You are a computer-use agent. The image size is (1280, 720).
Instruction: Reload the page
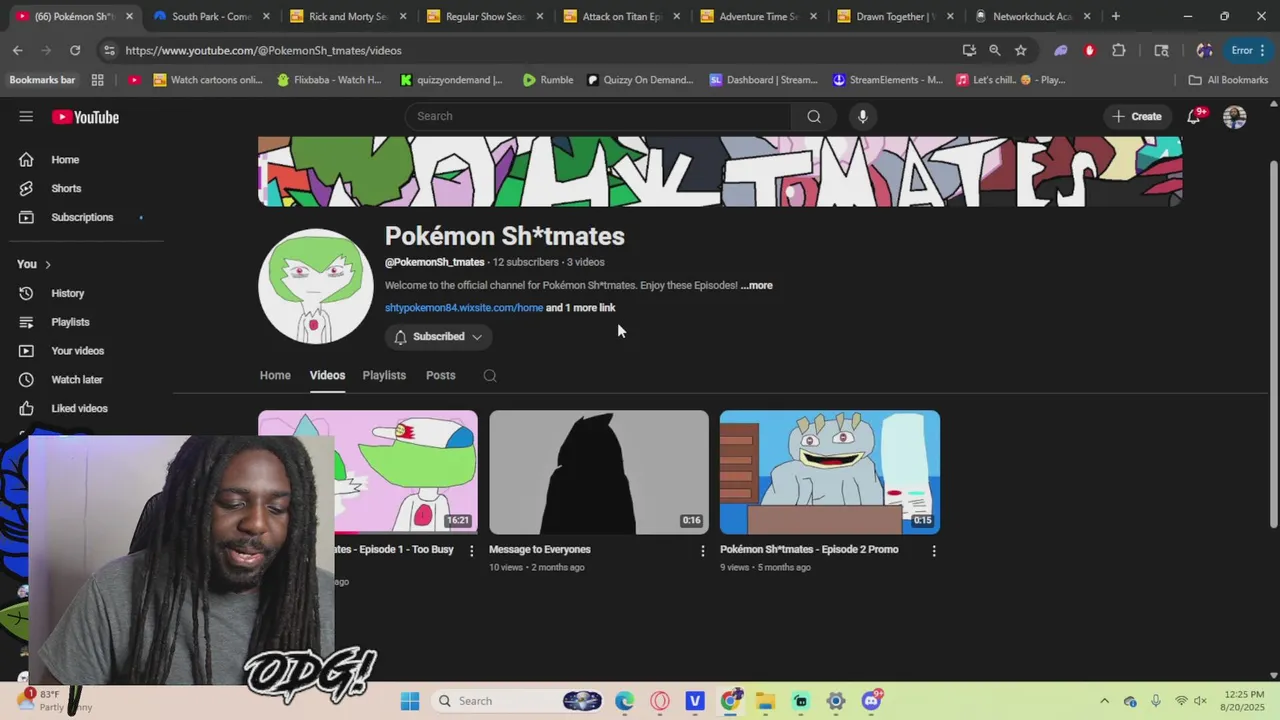pyautogui.click(x=75, y=50)
